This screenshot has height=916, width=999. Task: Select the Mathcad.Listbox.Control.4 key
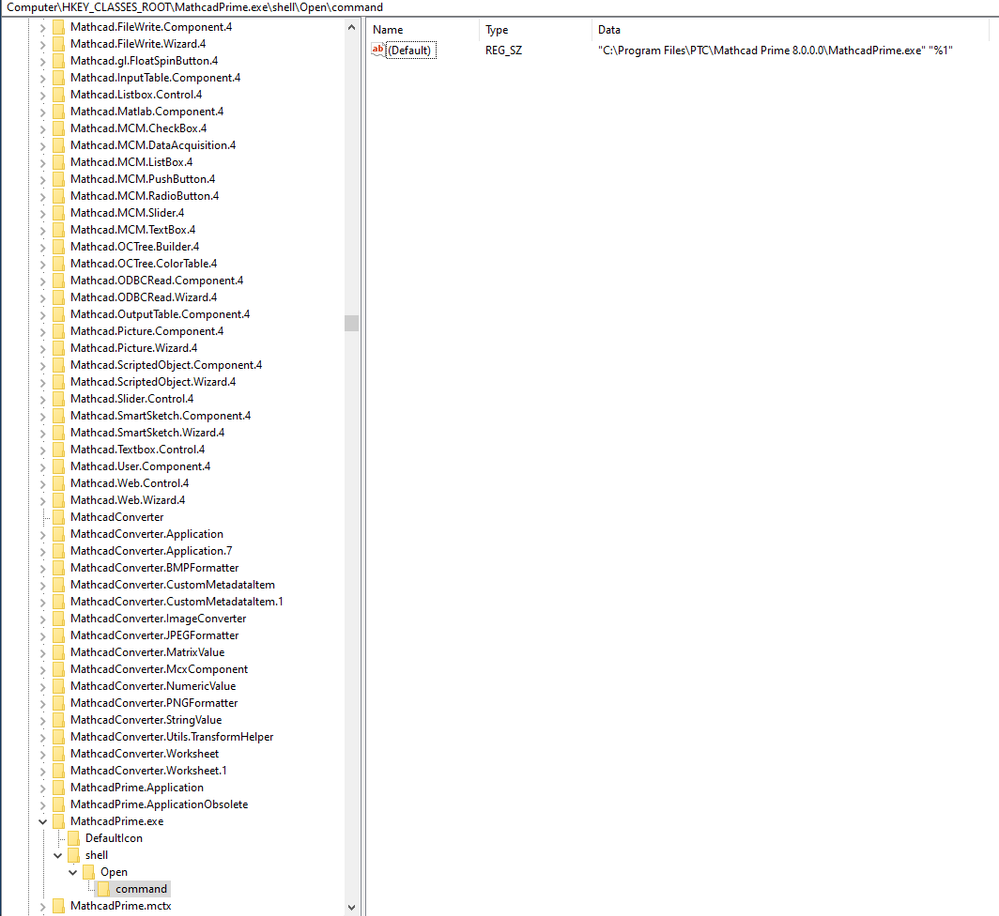point(136,94)
